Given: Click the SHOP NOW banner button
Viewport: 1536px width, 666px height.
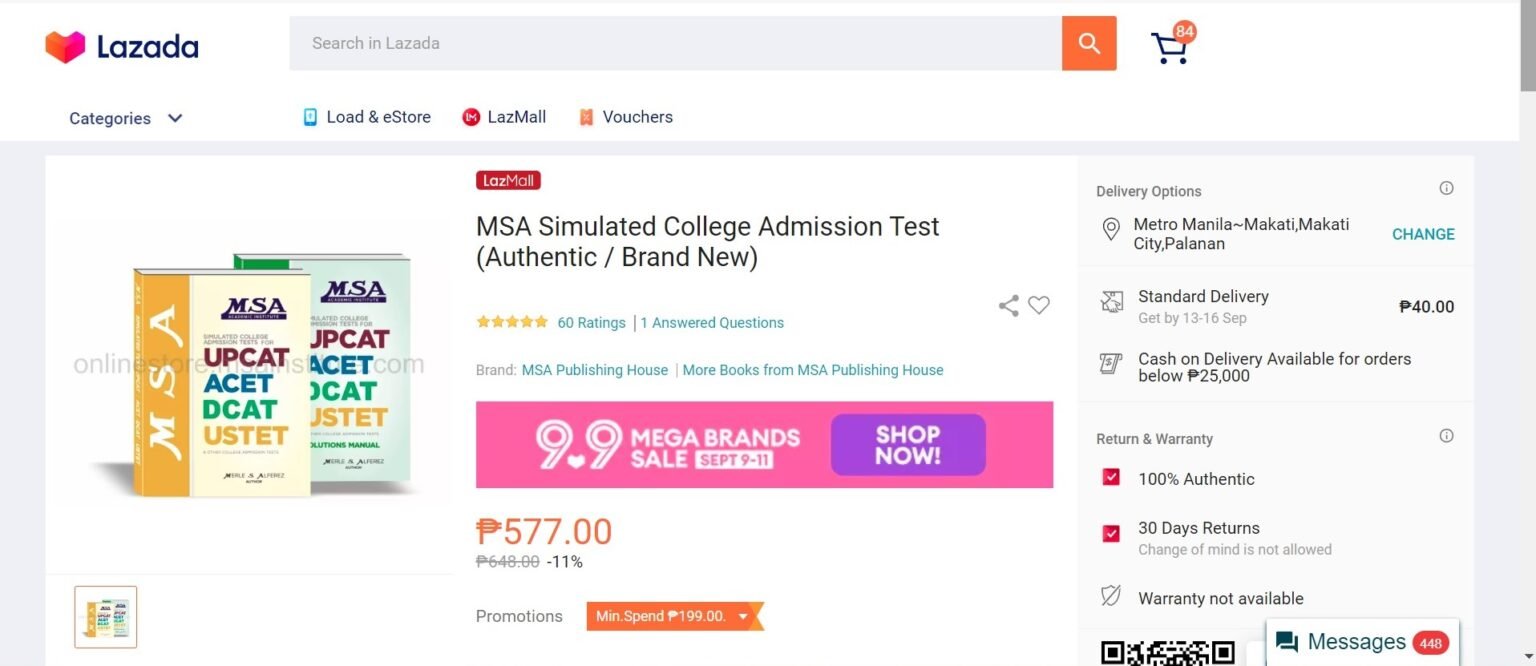Looking at the screenshot, I should coord(907,443).
